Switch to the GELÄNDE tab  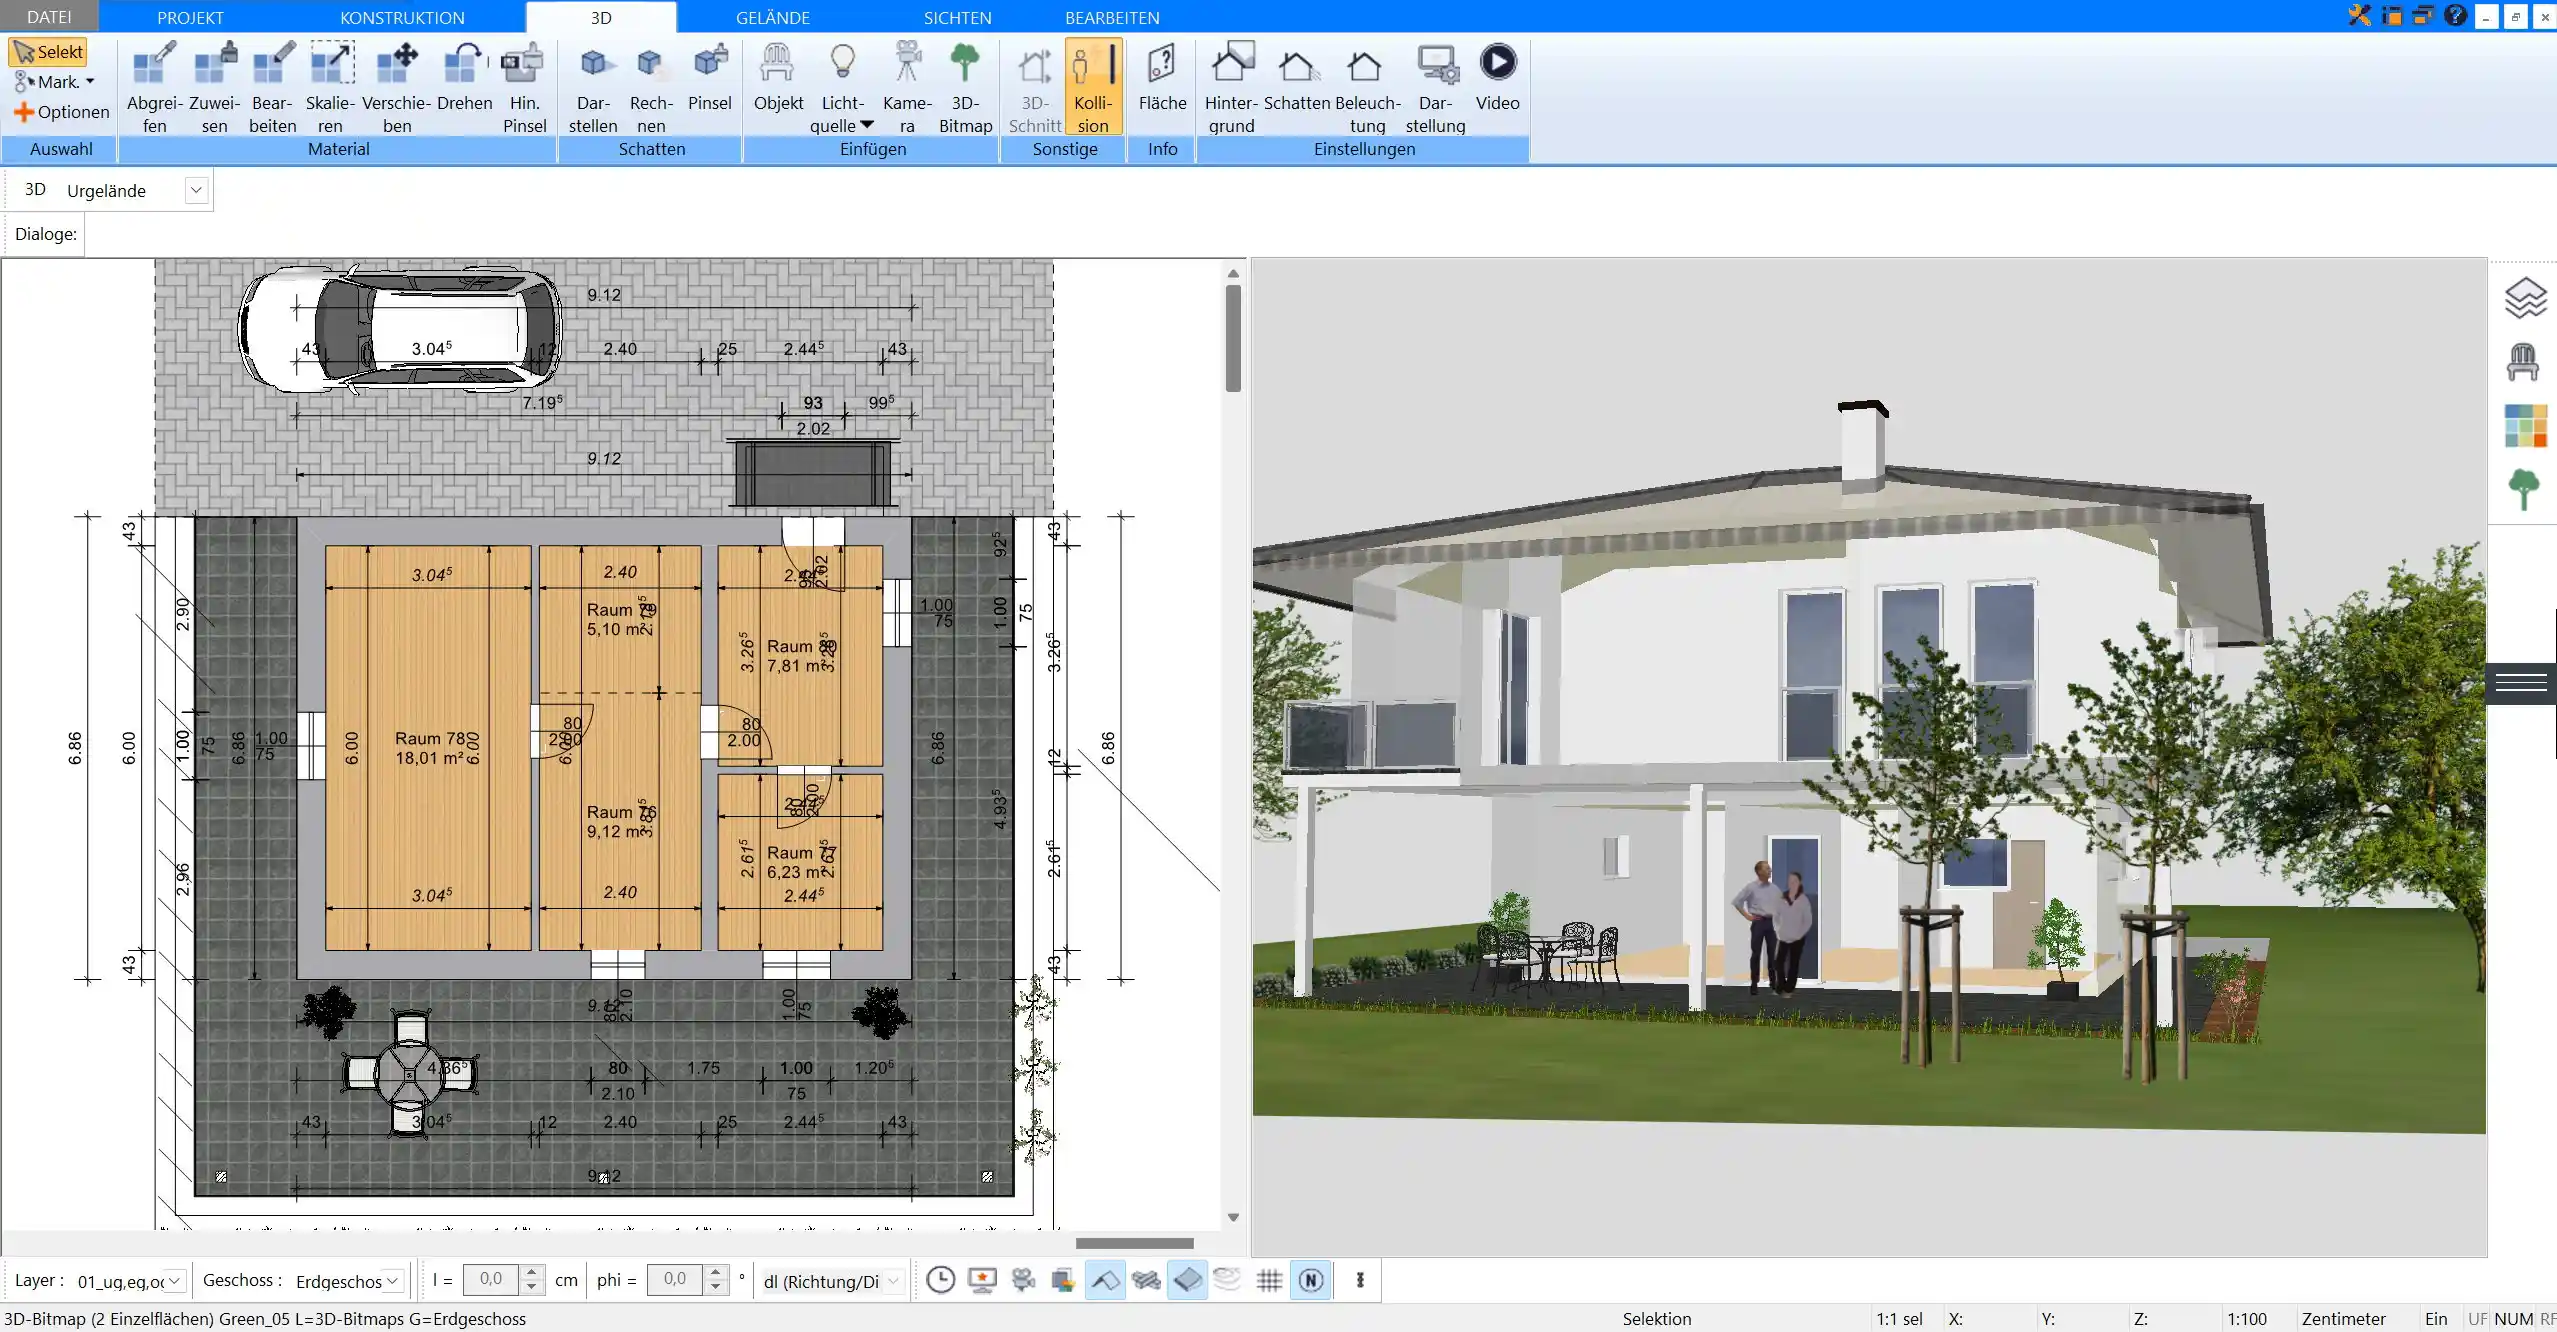tap(772, 17)
